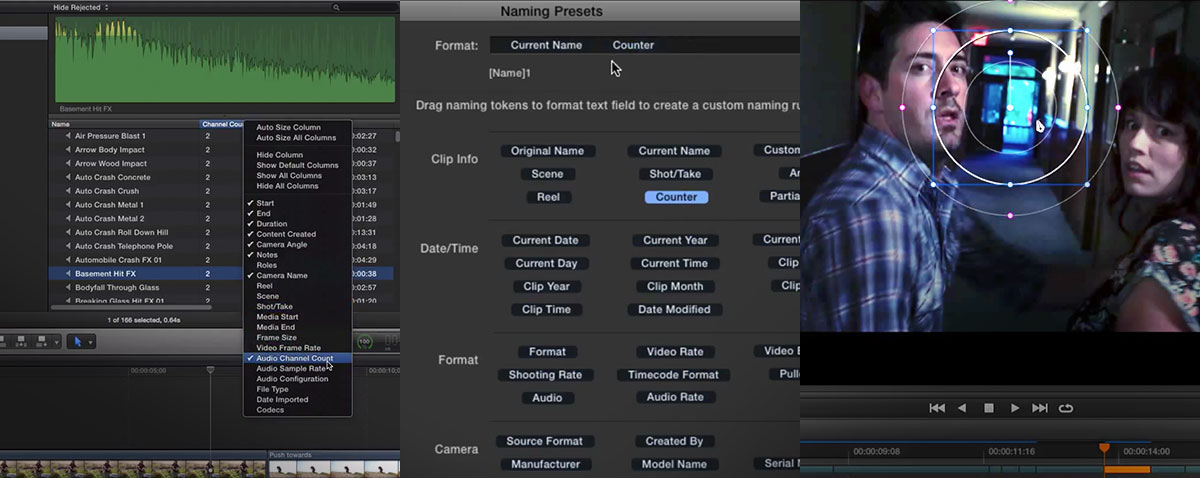The height and width of the screenshot is (478, 1200).
Task: Toggle loop playback icon
Action: (x=1066, y=408)
